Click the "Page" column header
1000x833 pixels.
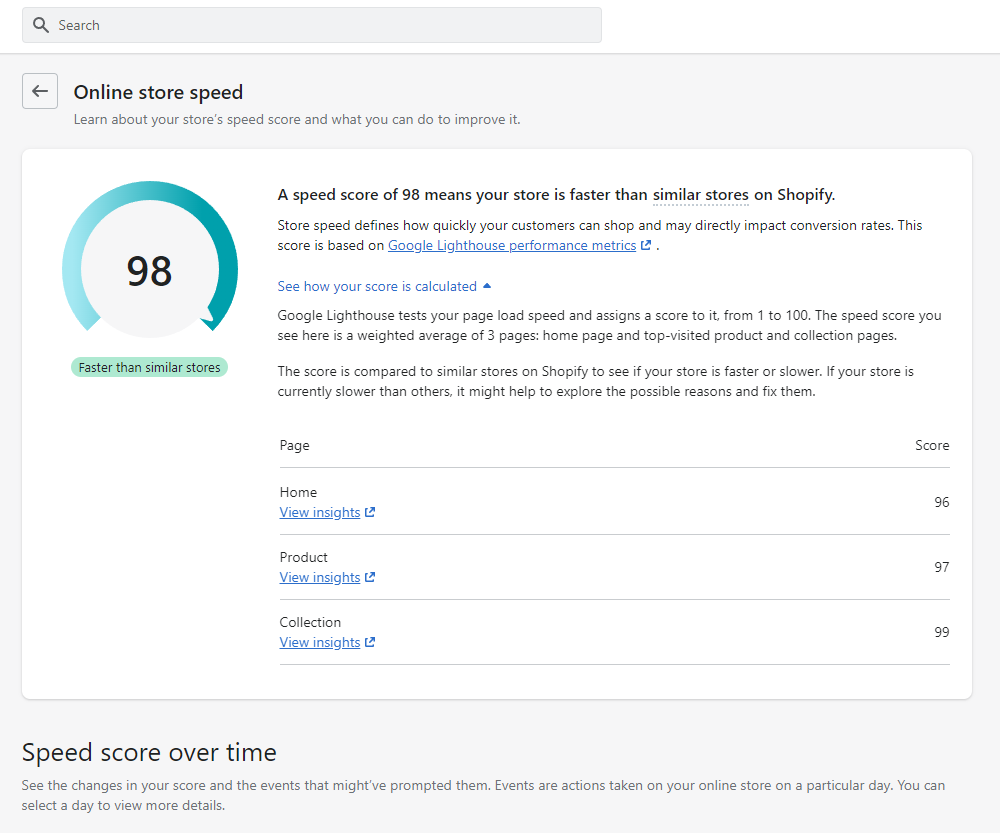pos(294,445)
